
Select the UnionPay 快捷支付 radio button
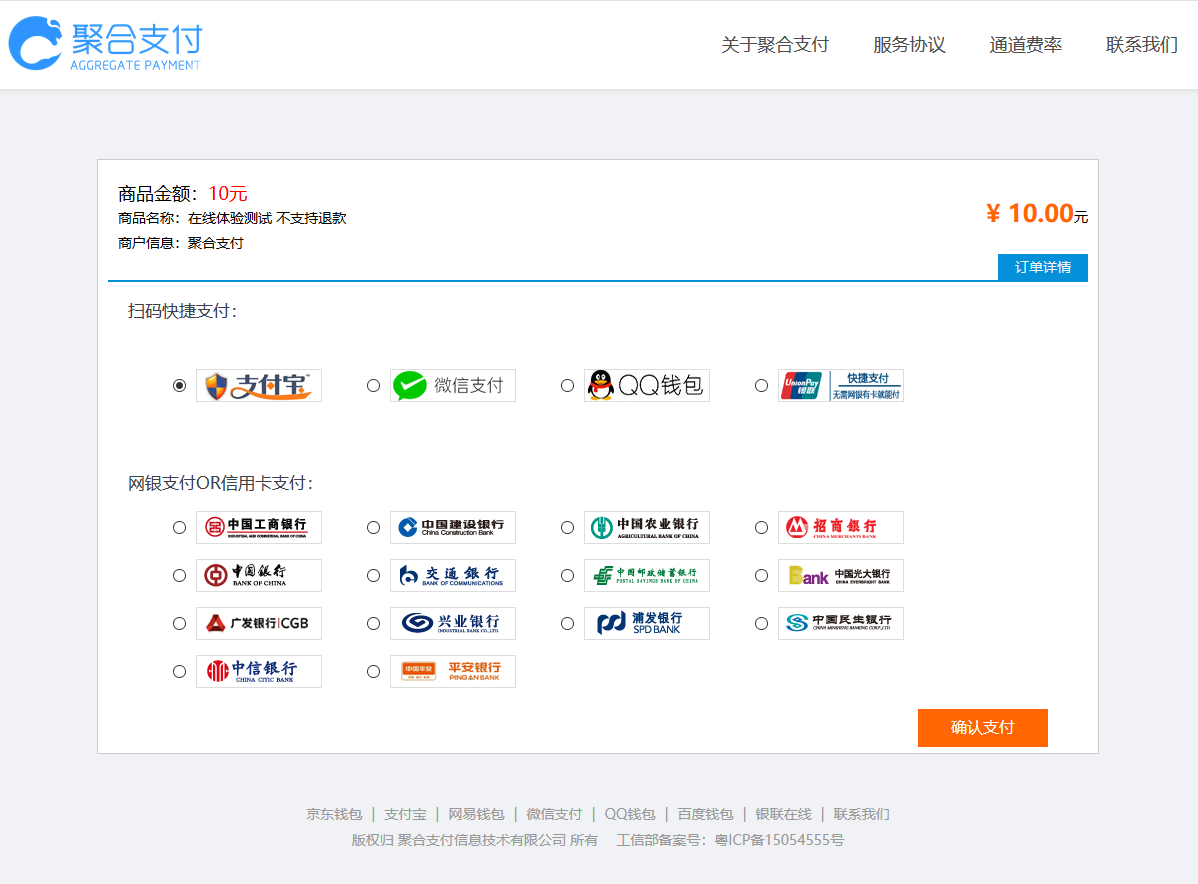coord(762,386)
